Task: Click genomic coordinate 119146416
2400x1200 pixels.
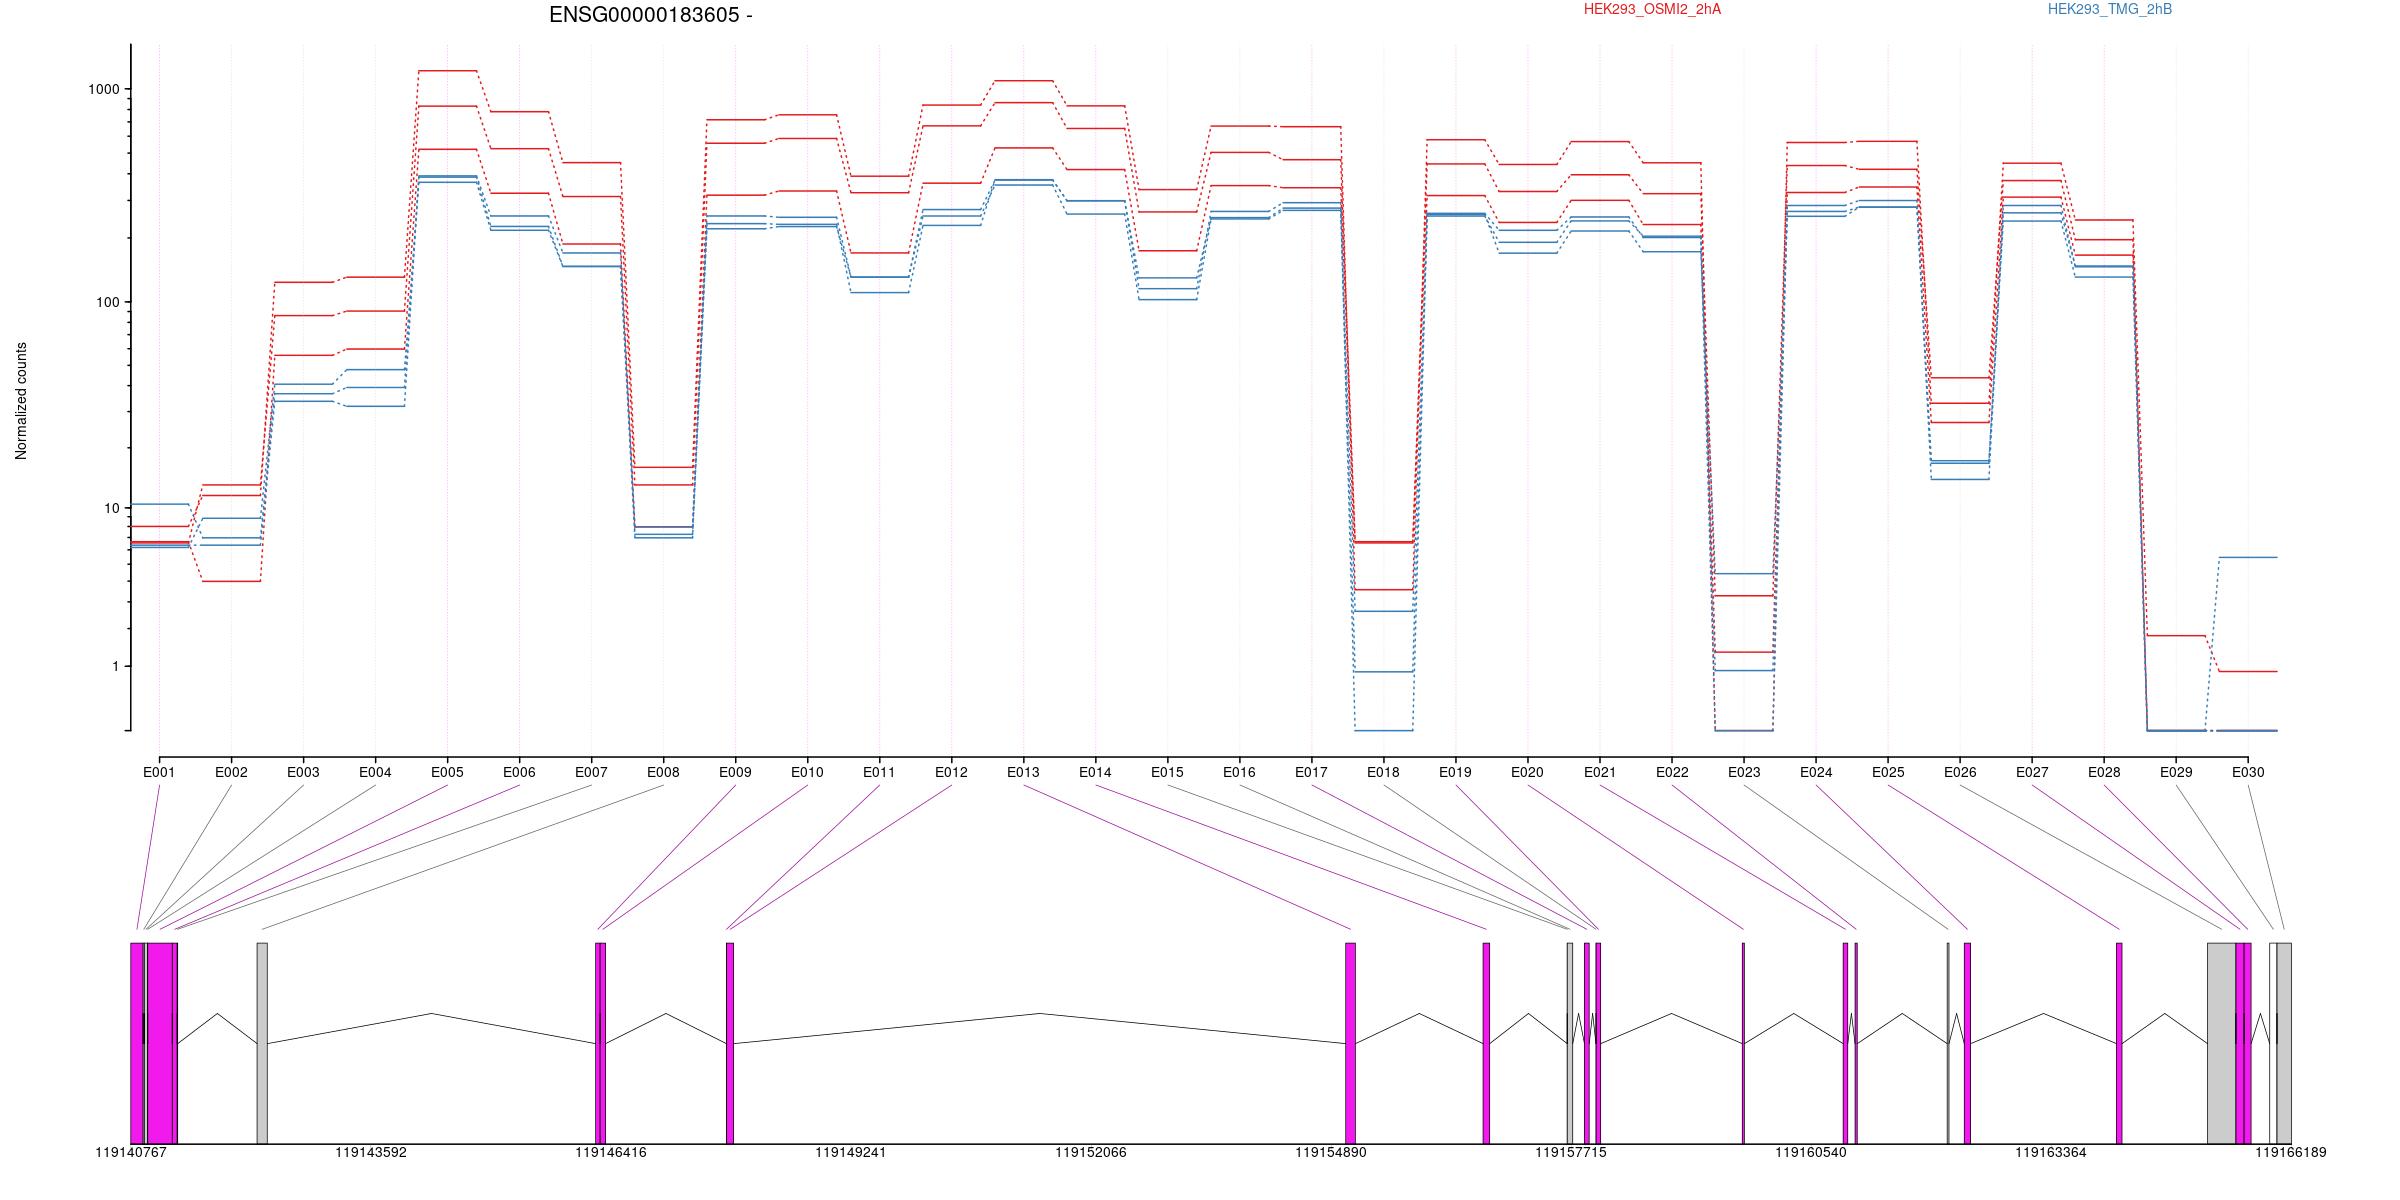Action: point(611,1153)
